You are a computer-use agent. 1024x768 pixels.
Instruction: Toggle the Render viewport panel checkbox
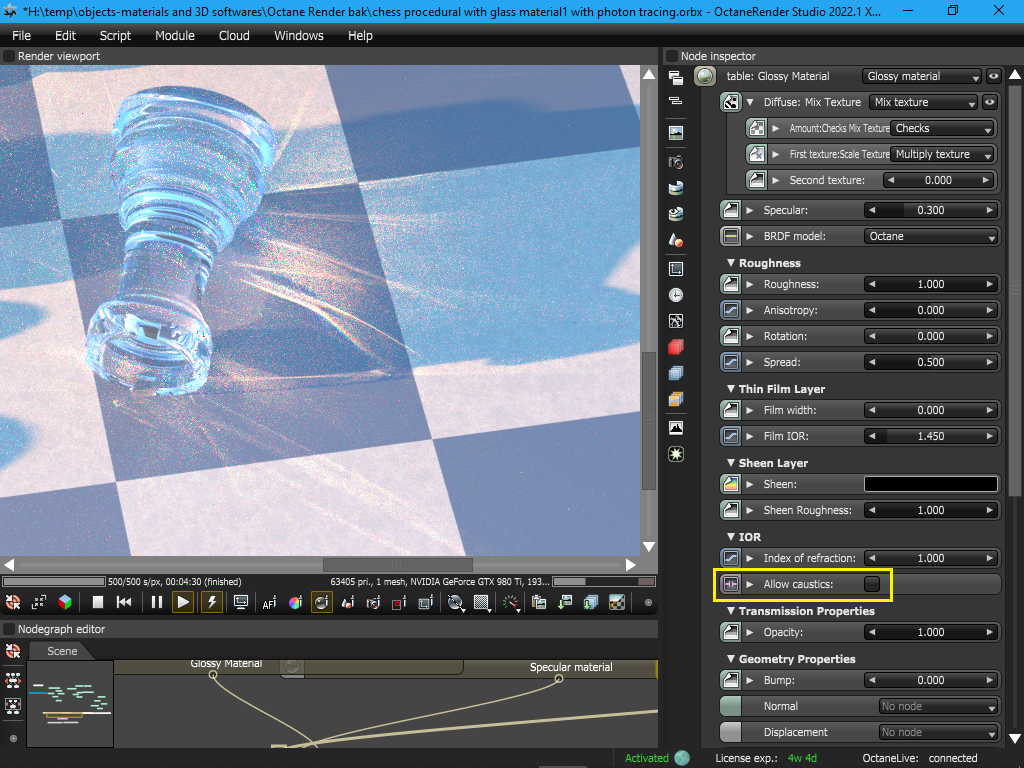pos(9,56)
